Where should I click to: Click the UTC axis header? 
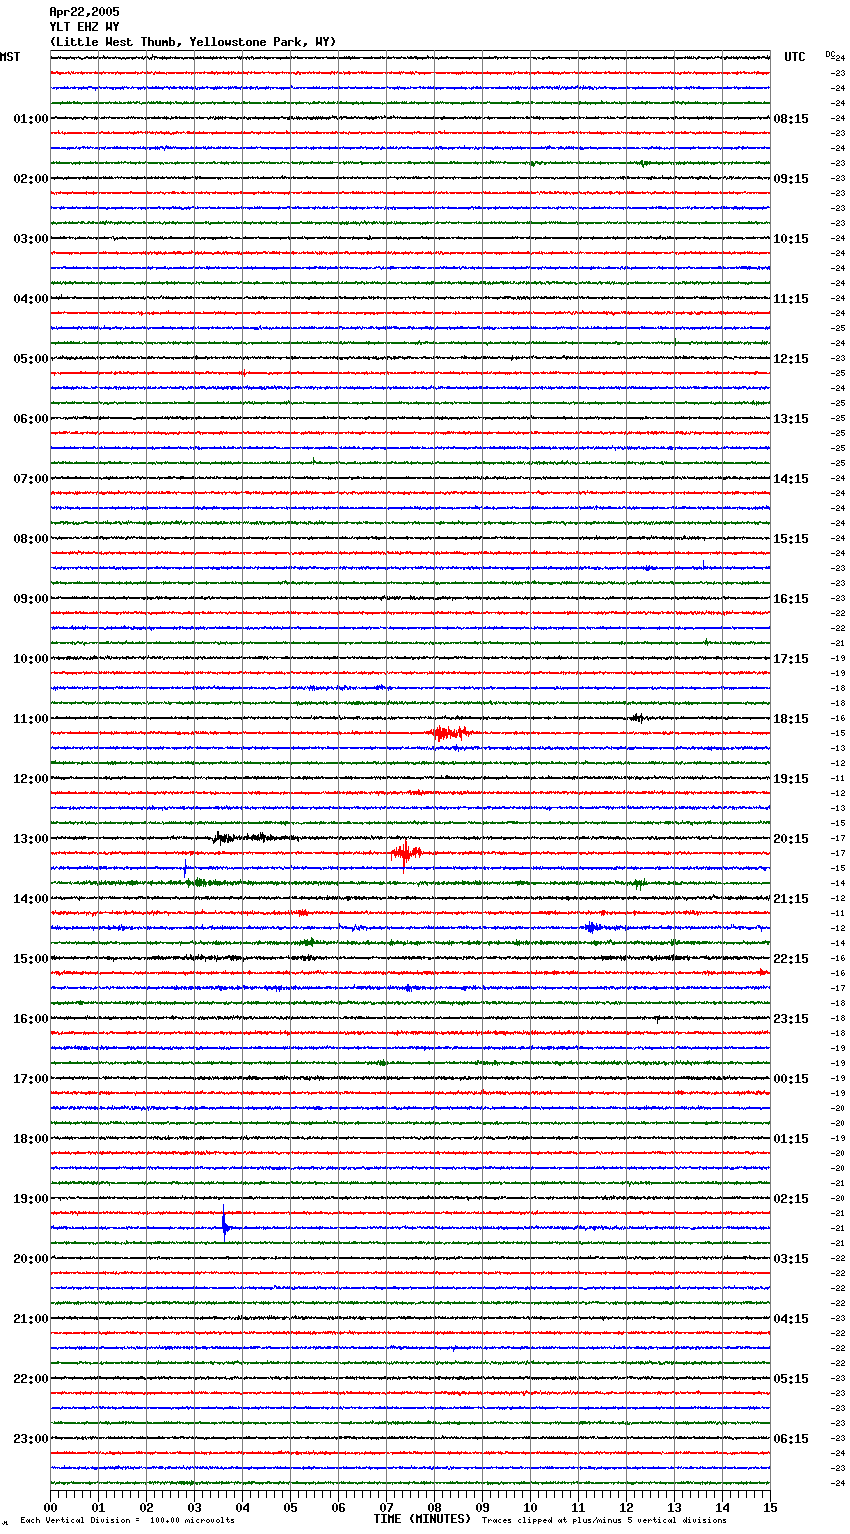795,57
